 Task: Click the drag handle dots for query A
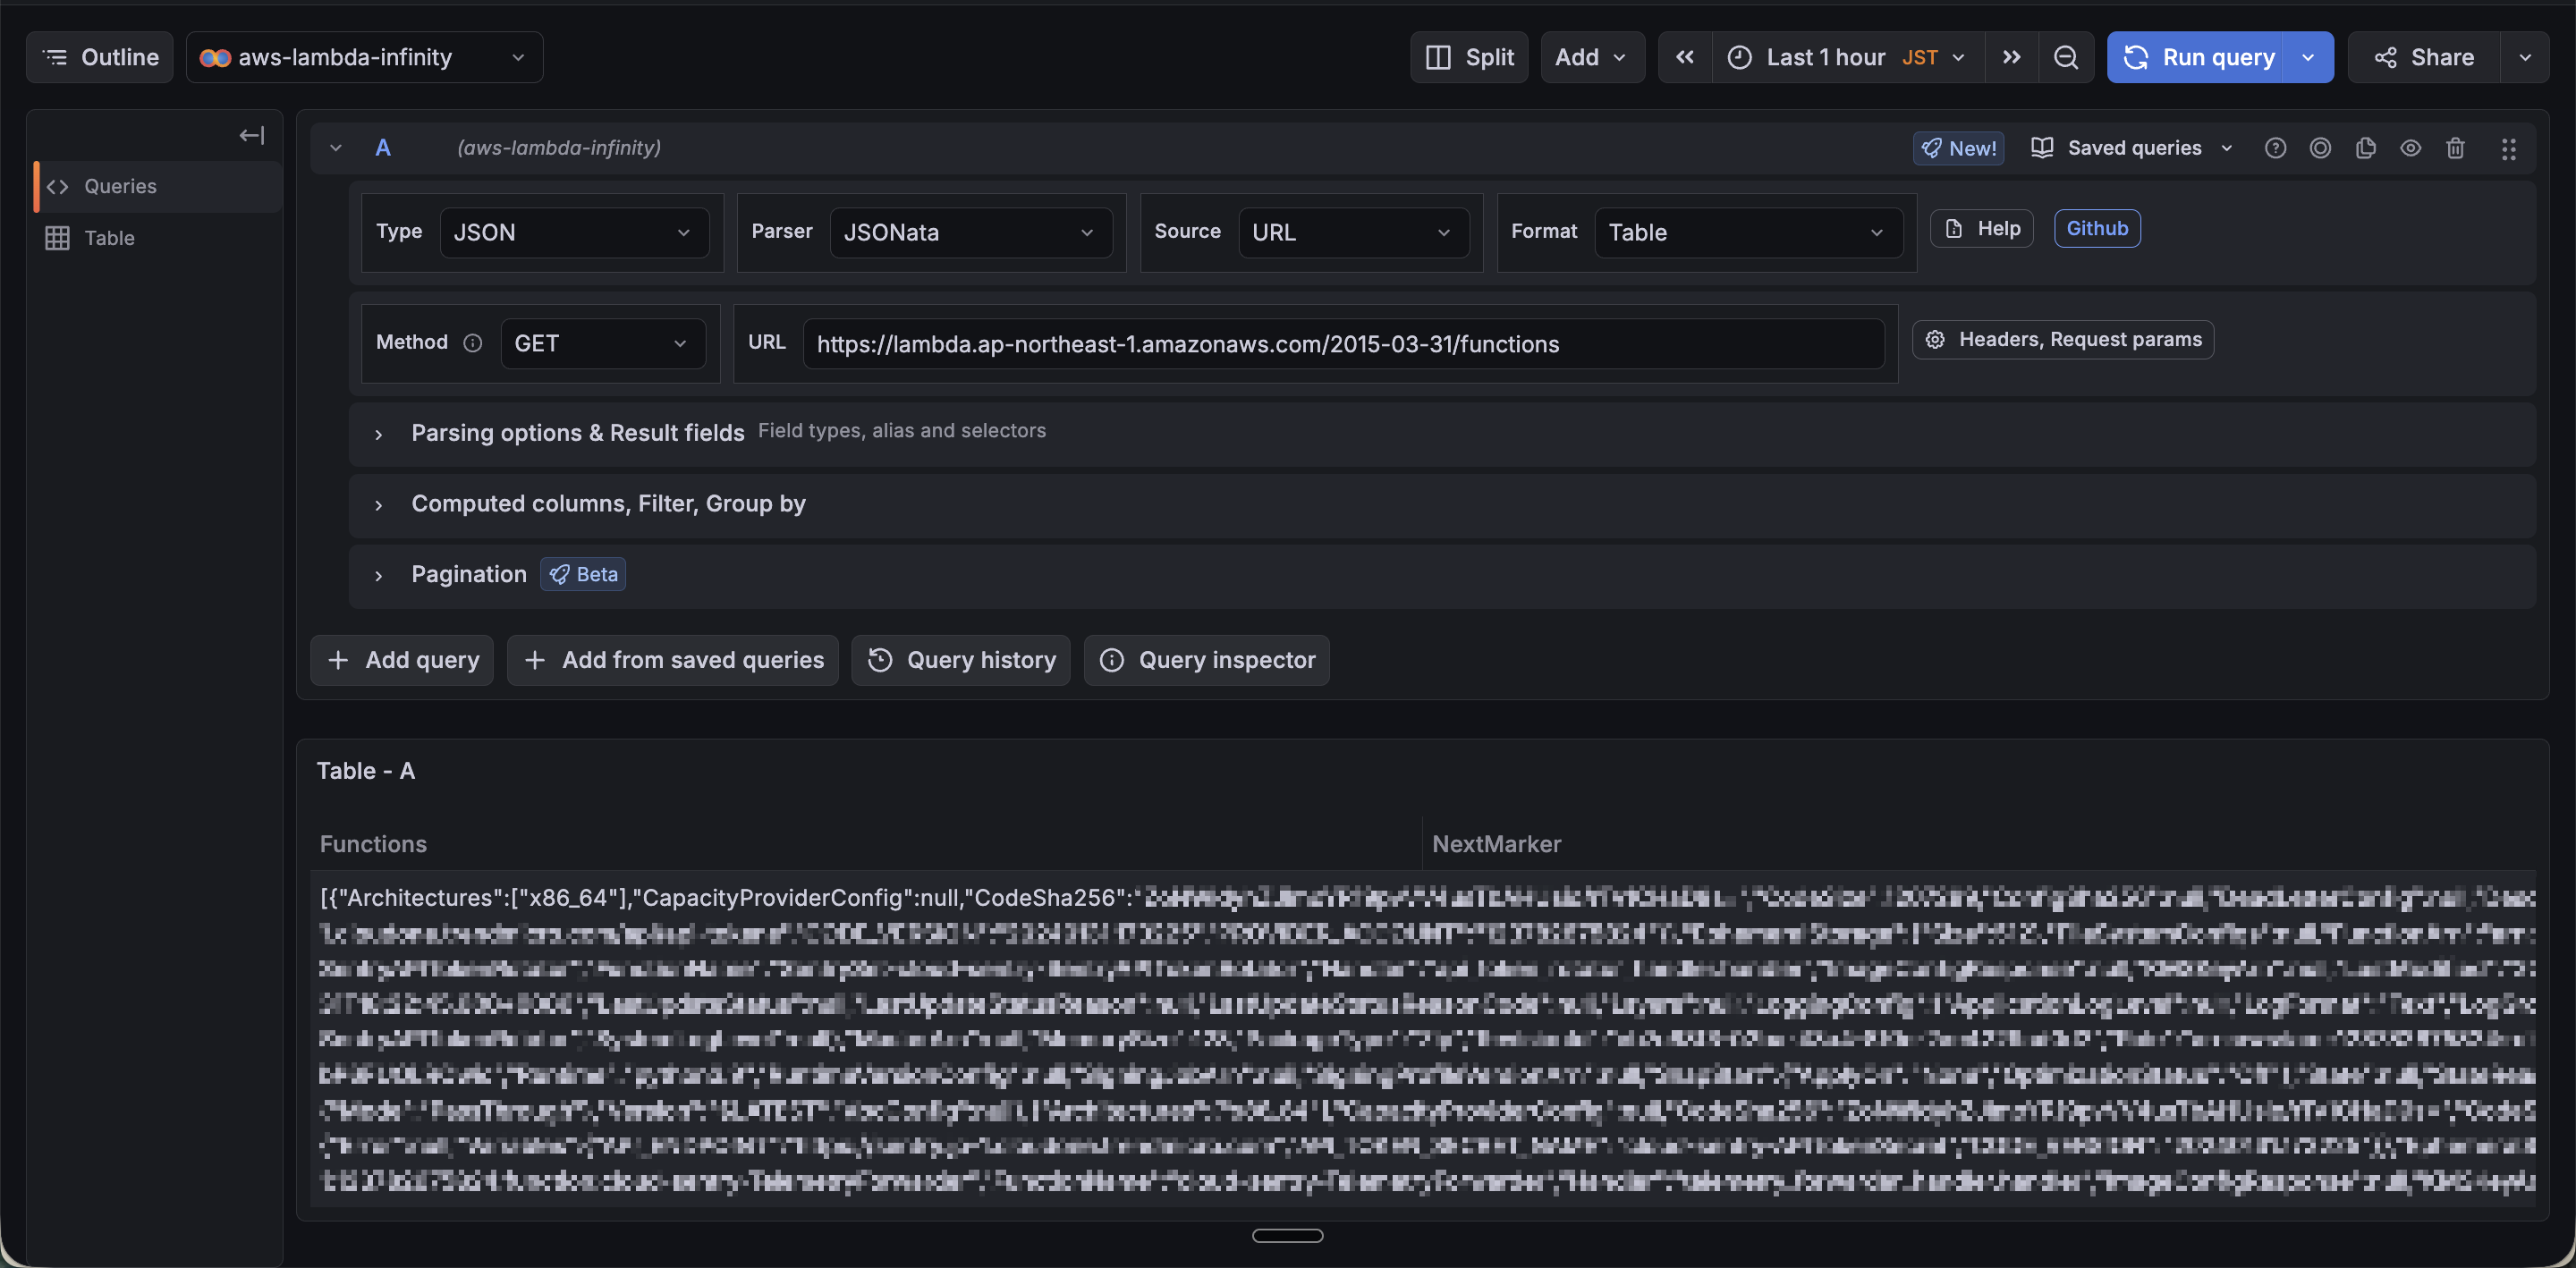(2508, 149)
